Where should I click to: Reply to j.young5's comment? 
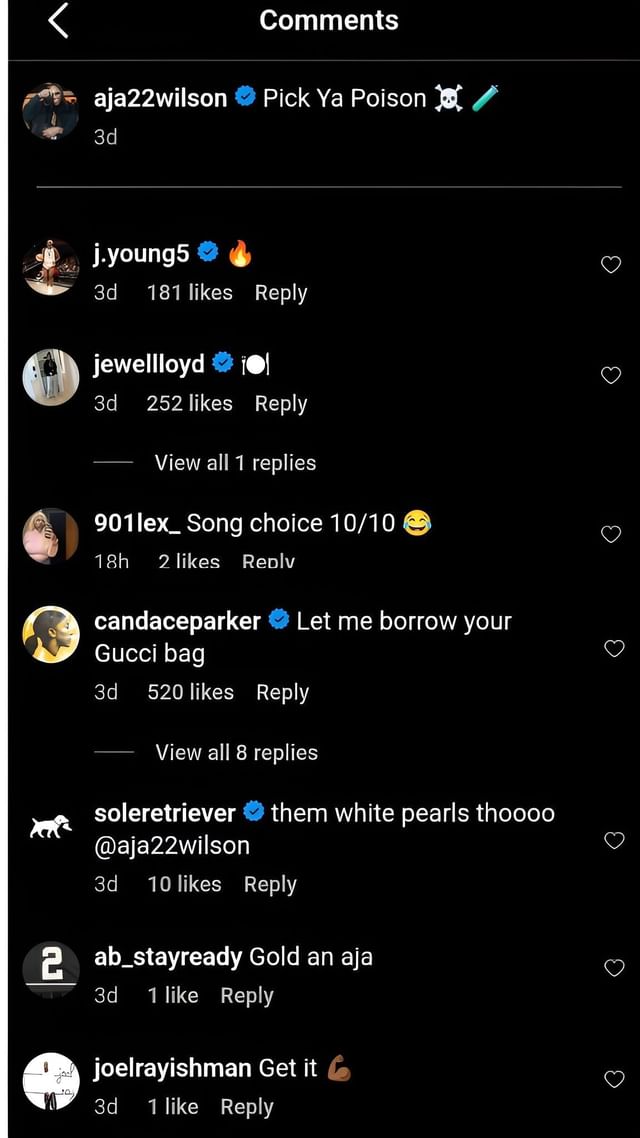click(x=280, y=293)
